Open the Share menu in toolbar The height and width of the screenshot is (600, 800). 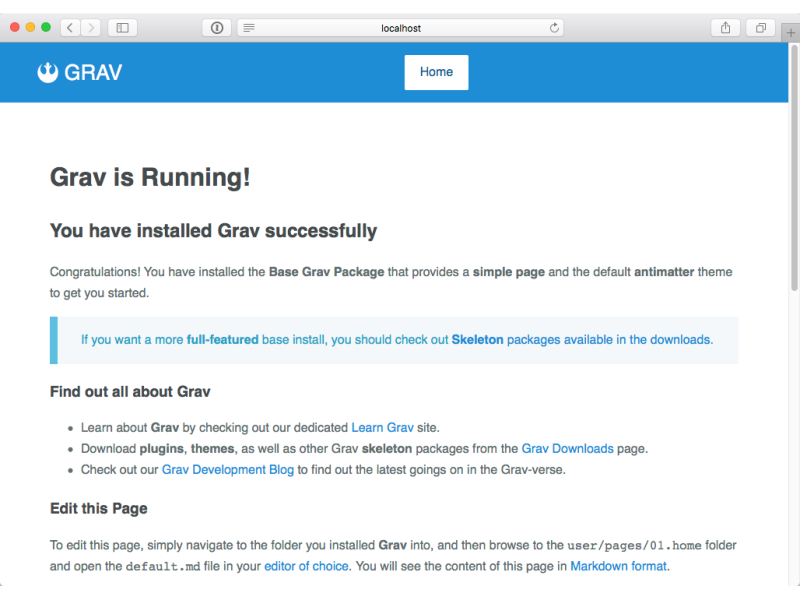[x=725, y=28]
